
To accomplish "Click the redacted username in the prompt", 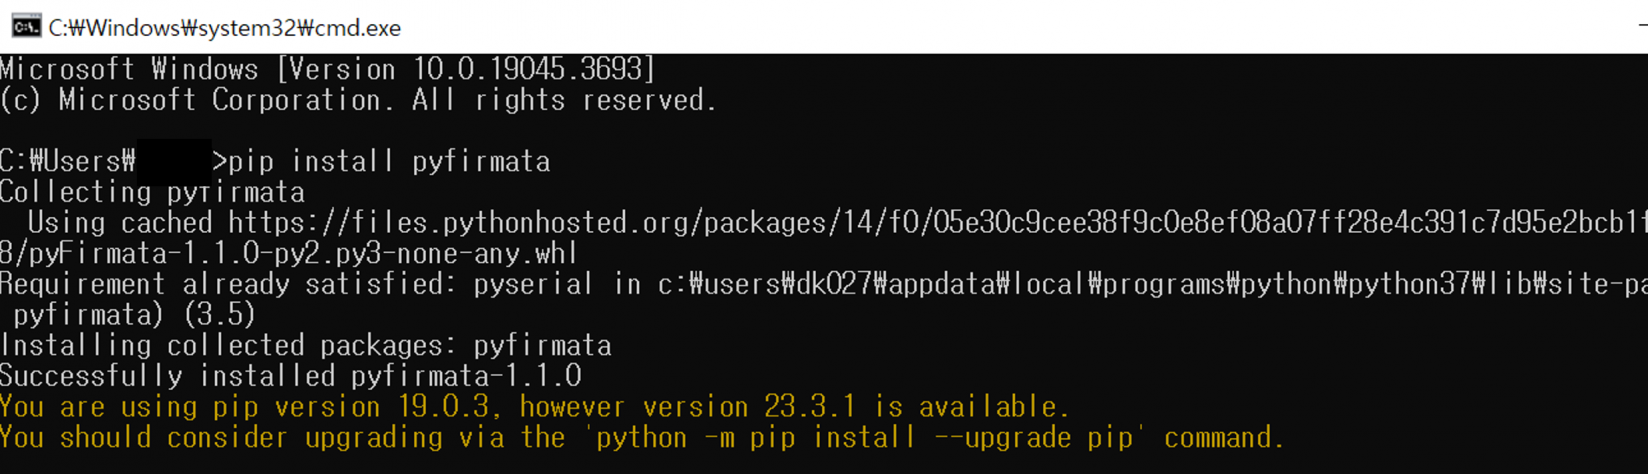I will [x=173, y=161].
